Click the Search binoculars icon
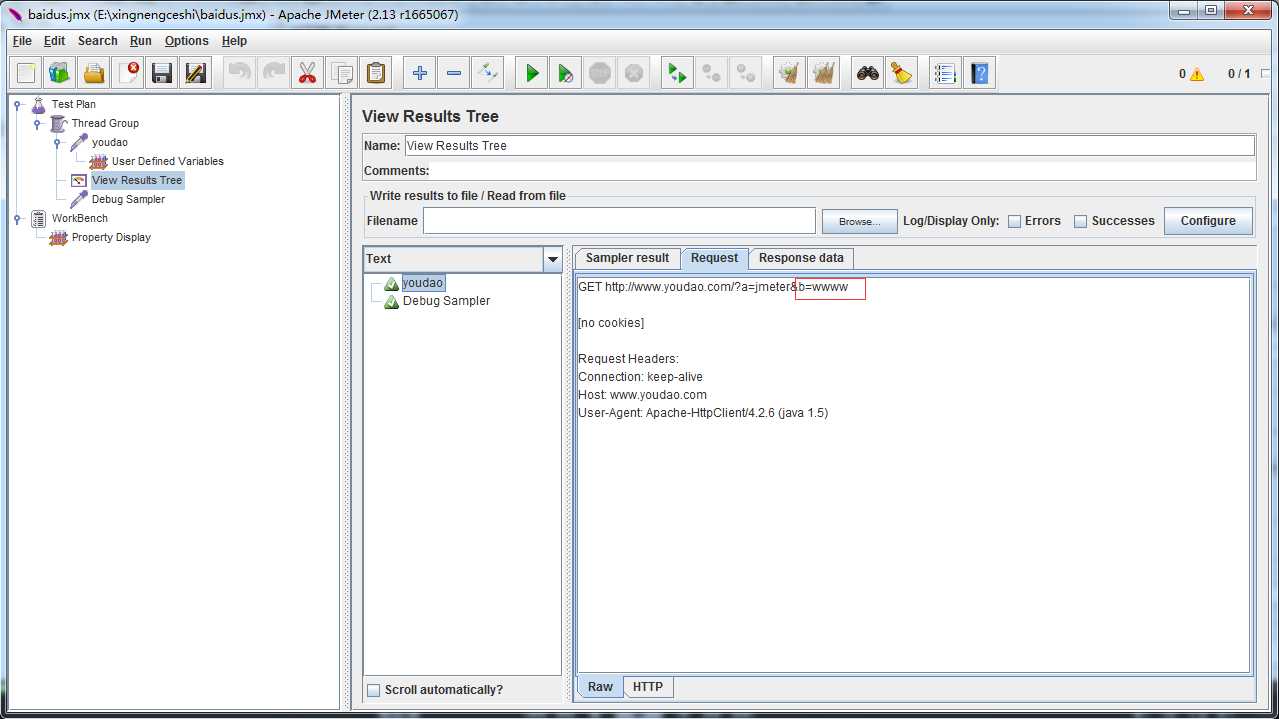Screen dimensions: 1279x719 tap(868, 73)
